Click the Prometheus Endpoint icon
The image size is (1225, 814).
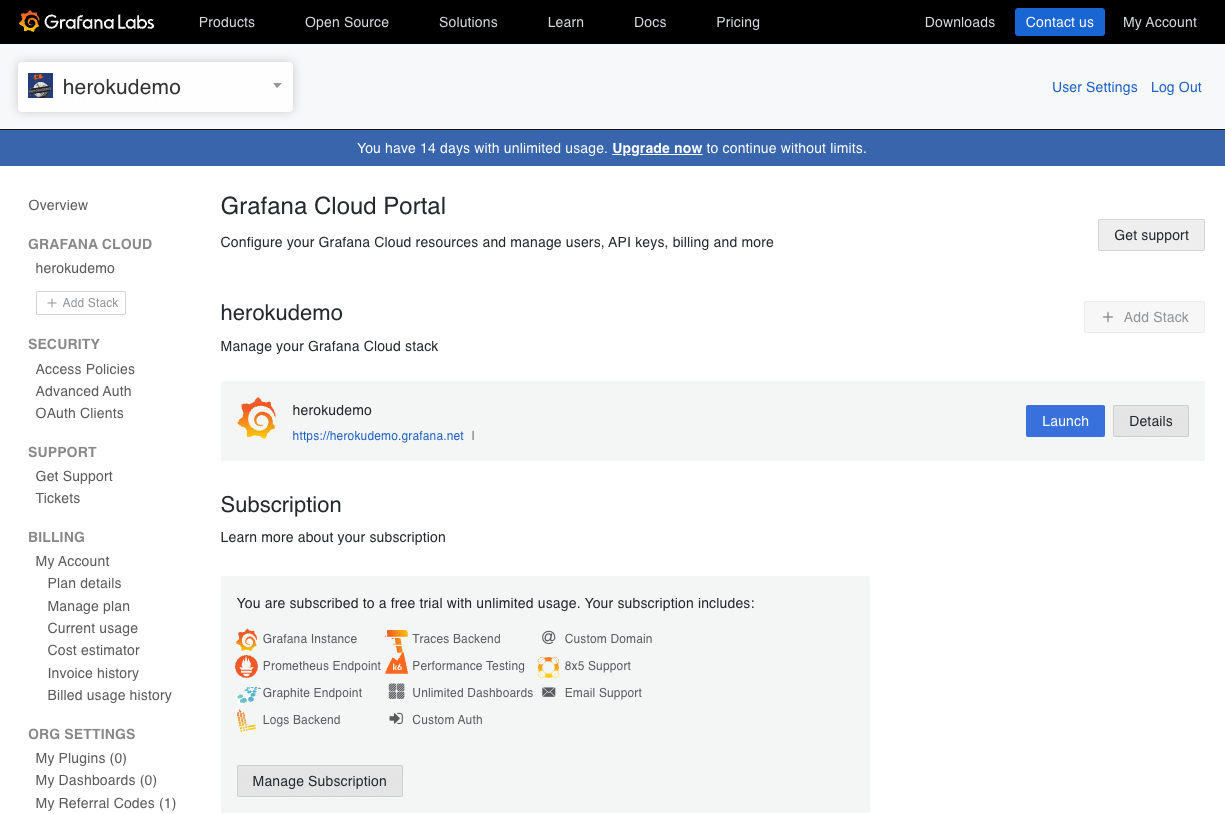(x=247, y=666)
